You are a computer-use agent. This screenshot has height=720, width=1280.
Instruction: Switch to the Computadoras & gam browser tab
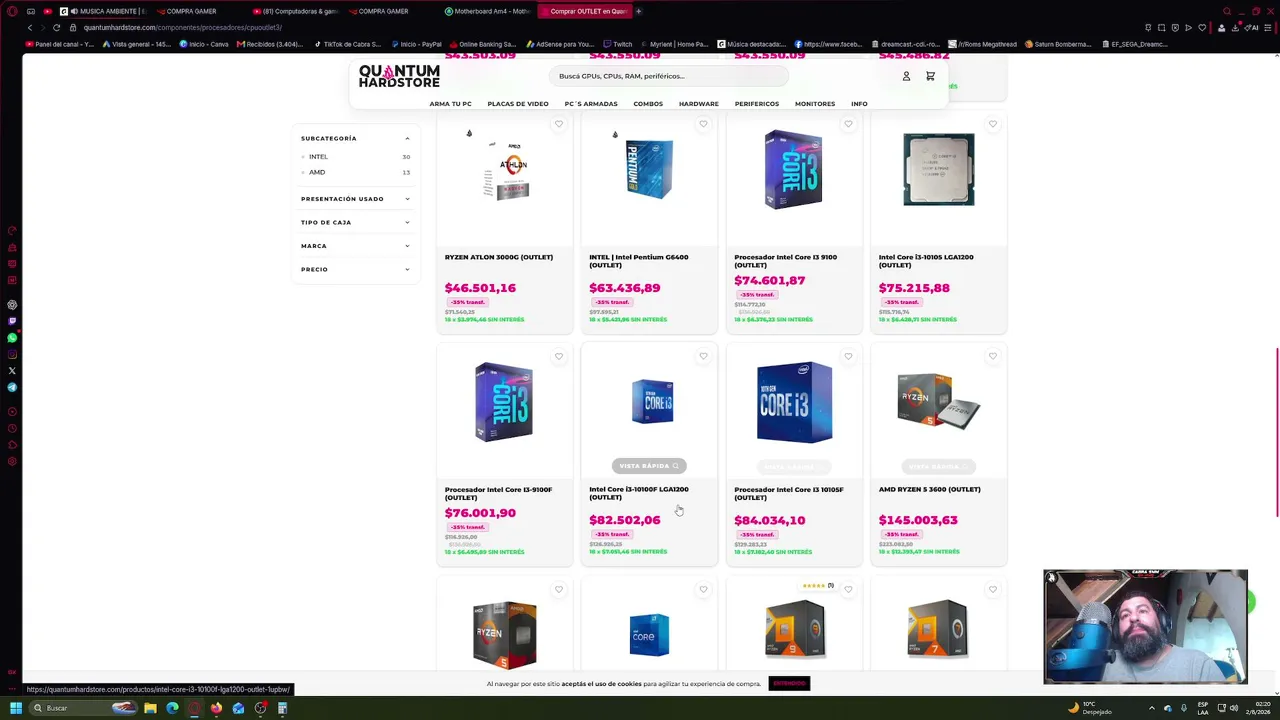[294, 11]
